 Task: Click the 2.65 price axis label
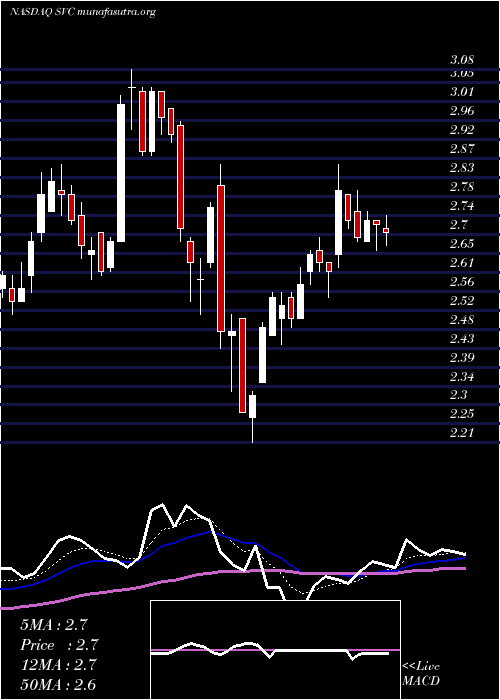461,244
